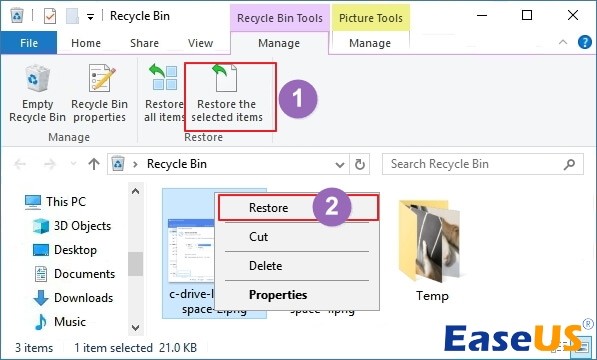Maximize the Recycle Bin window
This screenshot has height=360, width=597.
click(x=527, y=16)
